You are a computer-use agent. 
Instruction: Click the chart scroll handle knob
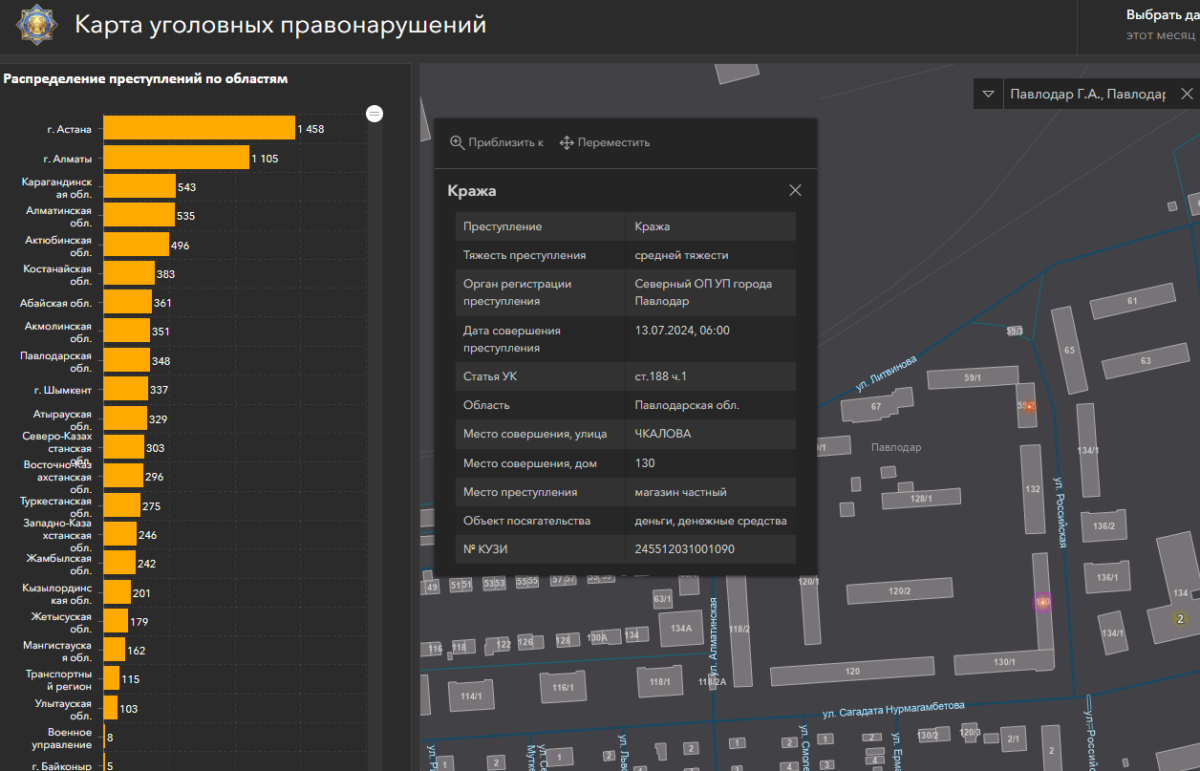pyautogui.click(x=375, y=113)
